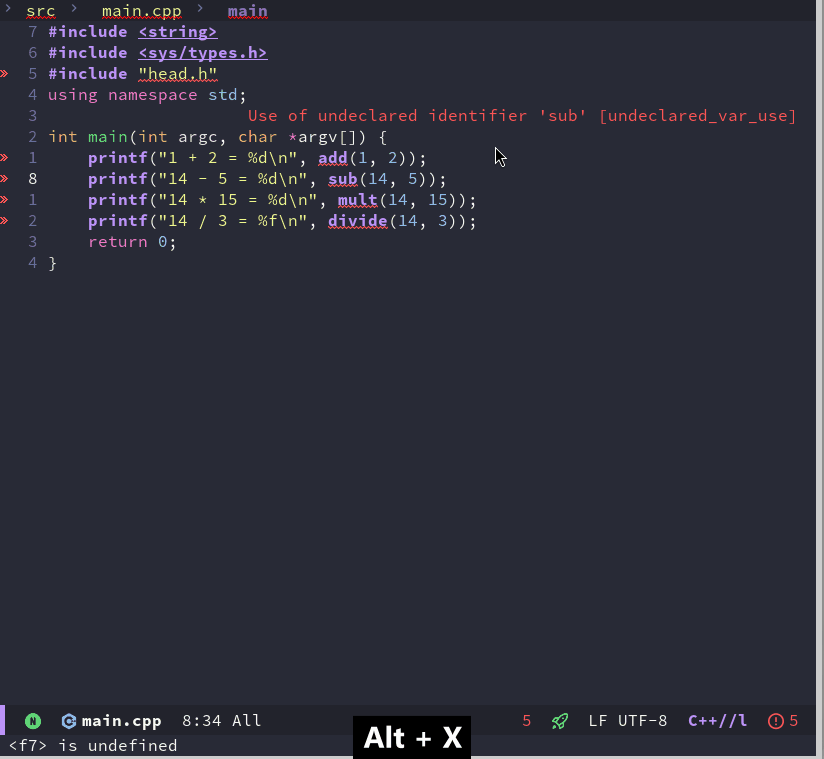Click the error fringe marker beside mult line
Image resolution: width=824 pixels, height=759 pixels.
pyautogui.click(x=4, y=200)
